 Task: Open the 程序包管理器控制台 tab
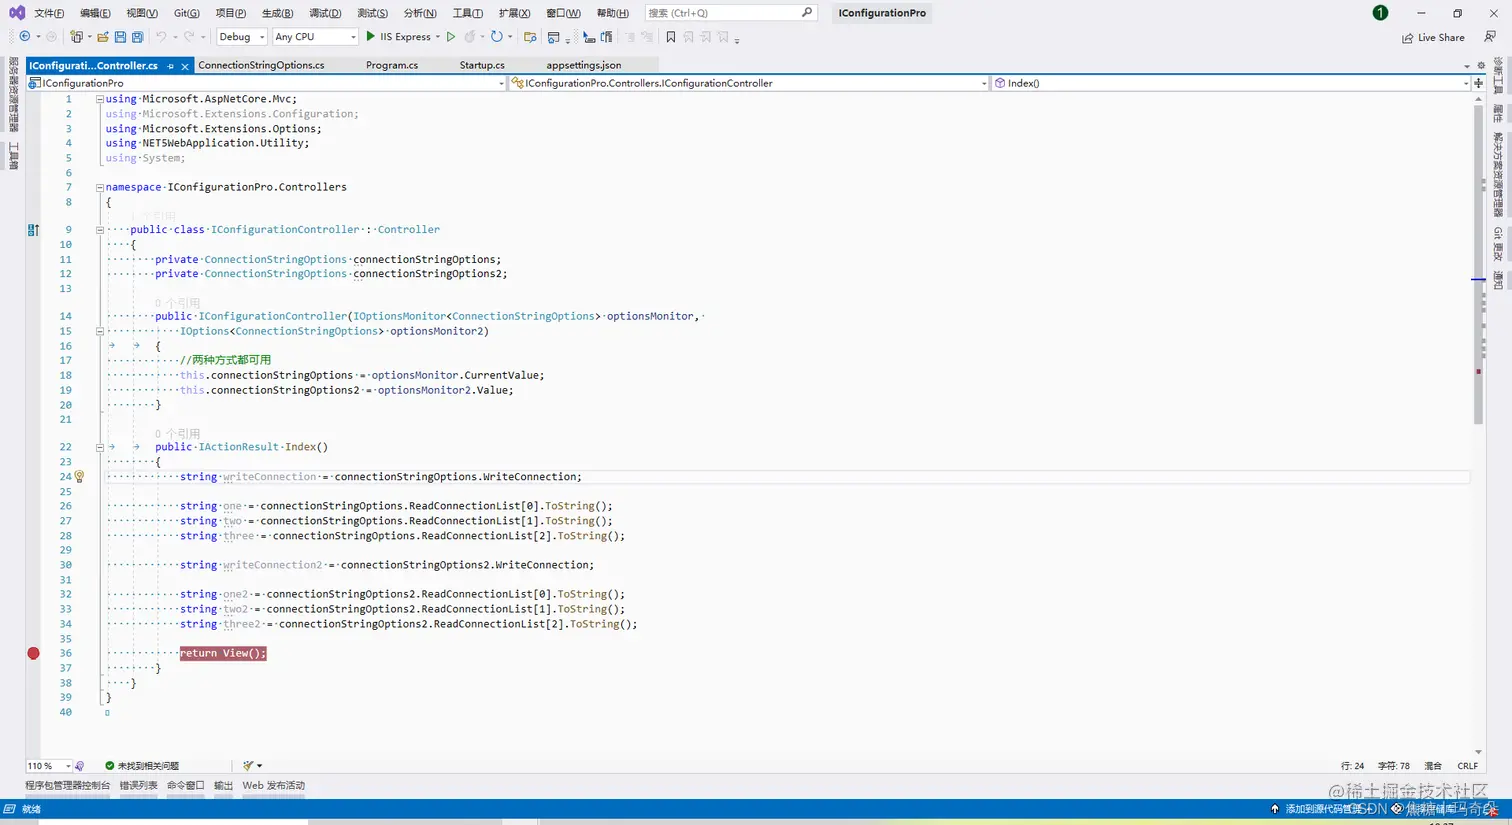click(68, 786)
